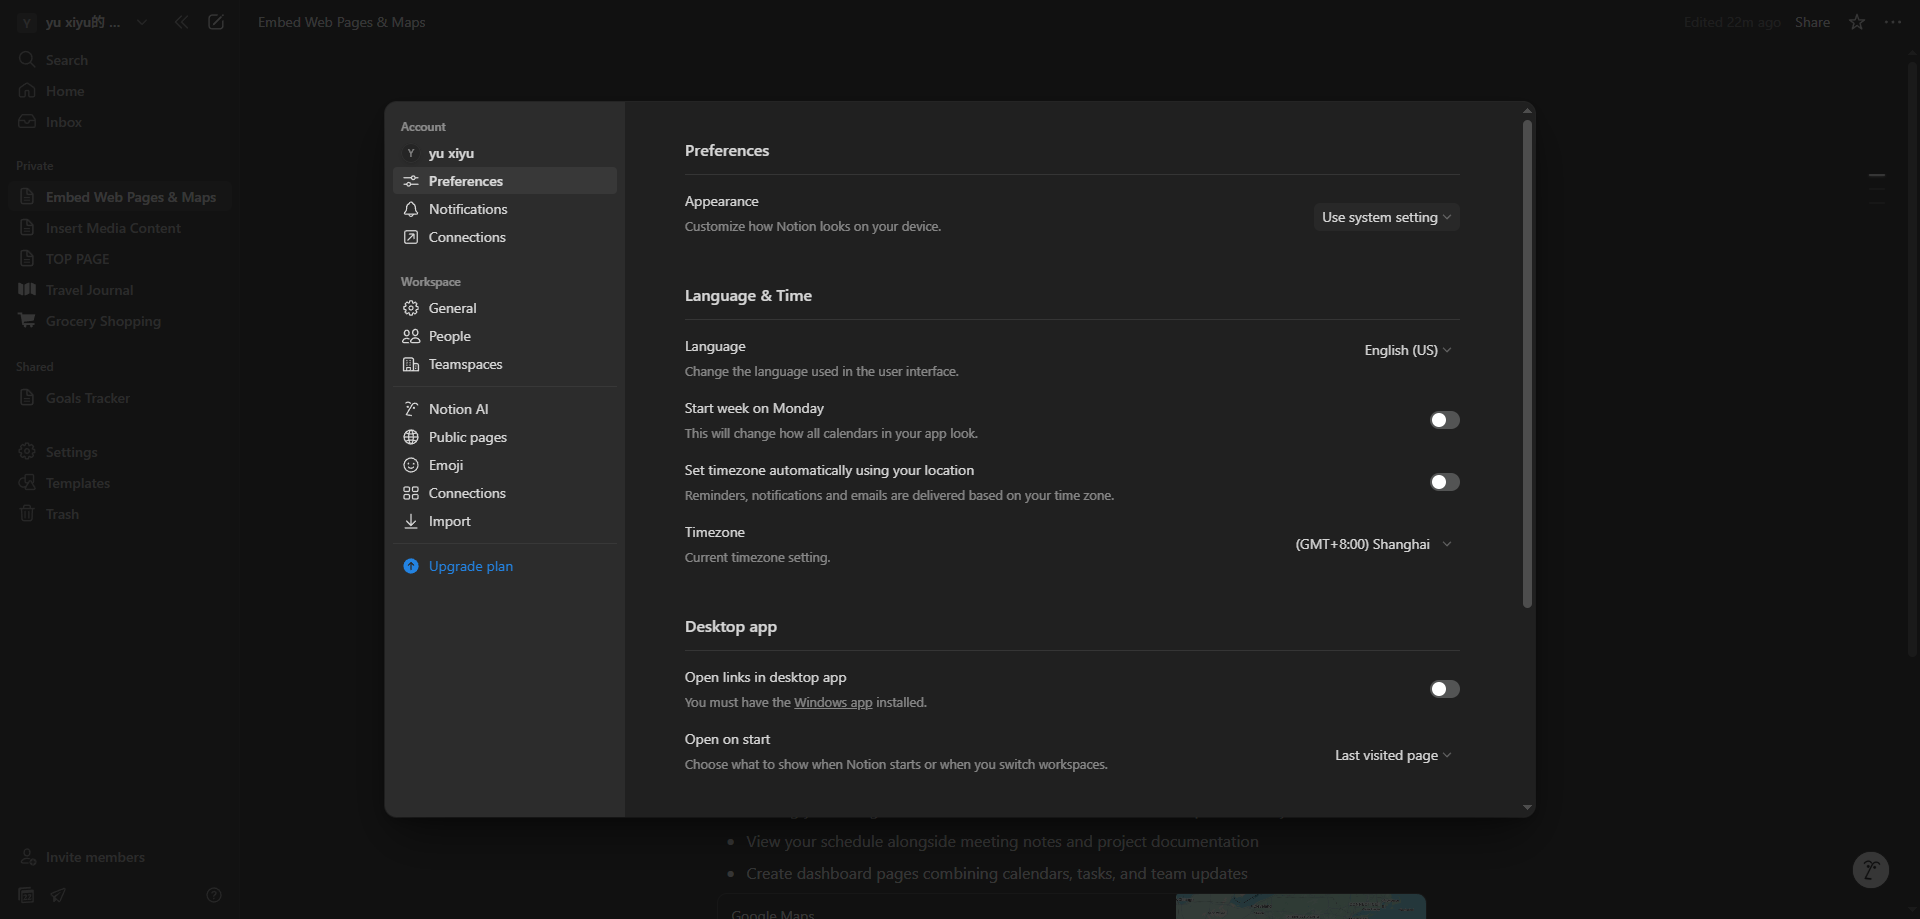Toggle Open links in desktop app
Screen dimensions: 1920x919
(x=1445, y=689)
